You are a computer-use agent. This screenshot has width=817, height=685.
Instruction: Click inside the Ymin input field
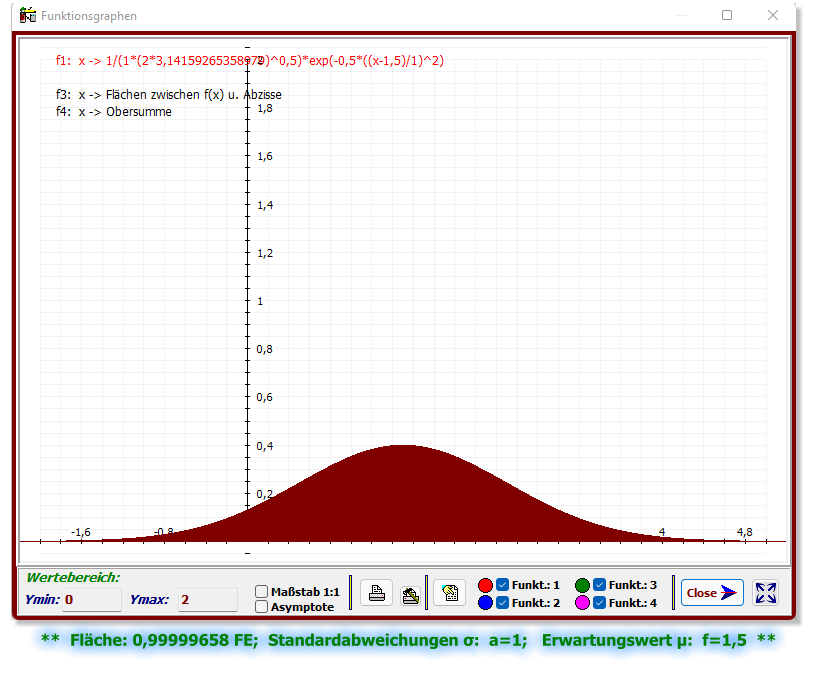point(90,600)
